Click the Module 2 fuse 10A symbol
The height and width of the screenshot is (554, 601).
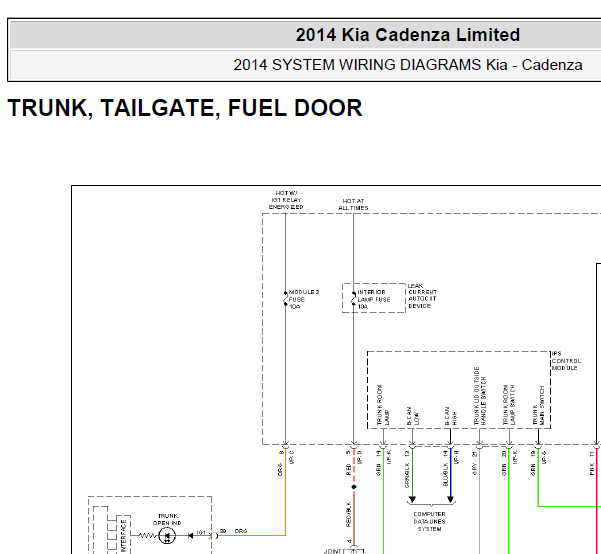(285, 298)
